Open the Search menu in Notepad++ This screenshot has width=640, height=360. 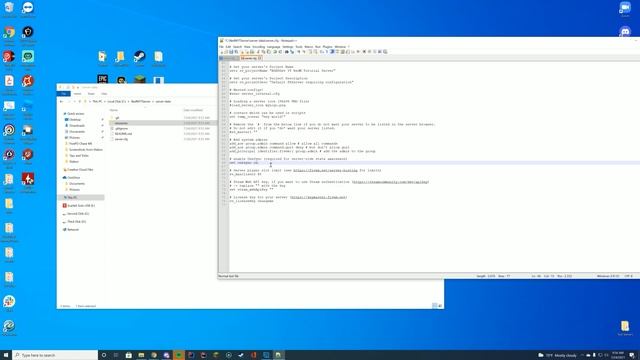coord(237,47)
